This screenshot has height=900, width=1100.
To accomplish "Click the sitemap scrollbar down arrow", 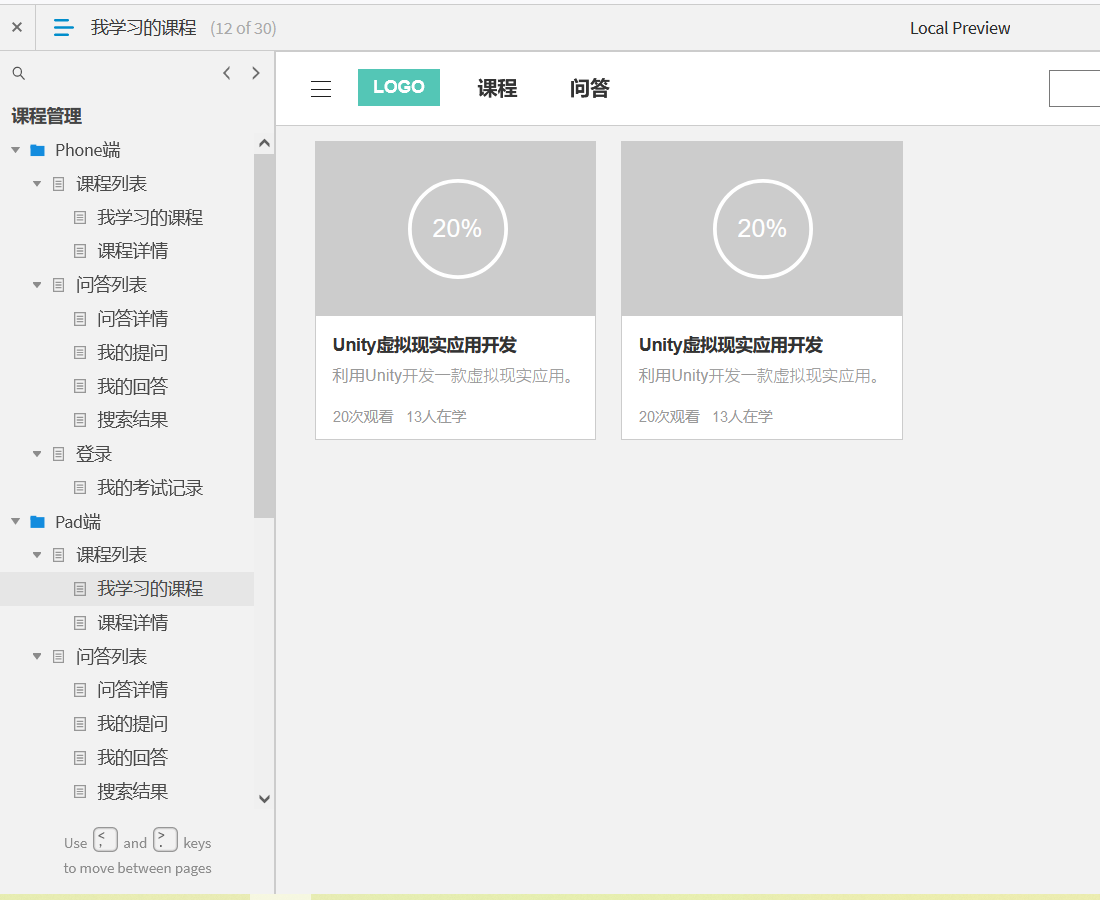I will tap(264, 798).
